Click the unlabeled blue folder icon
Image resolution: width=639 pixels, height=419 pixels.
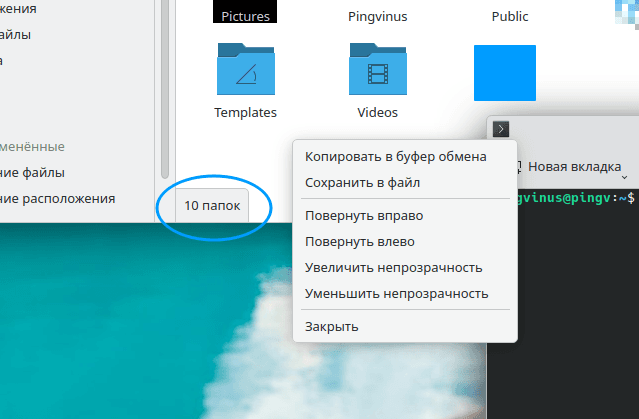504,73
